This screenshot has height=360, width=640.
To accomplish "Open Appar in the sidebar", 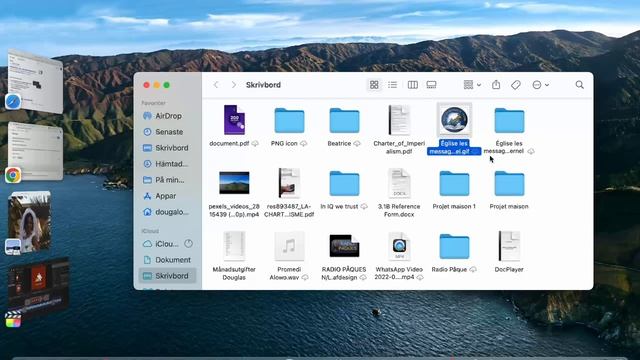I will [x=167, y=196].
